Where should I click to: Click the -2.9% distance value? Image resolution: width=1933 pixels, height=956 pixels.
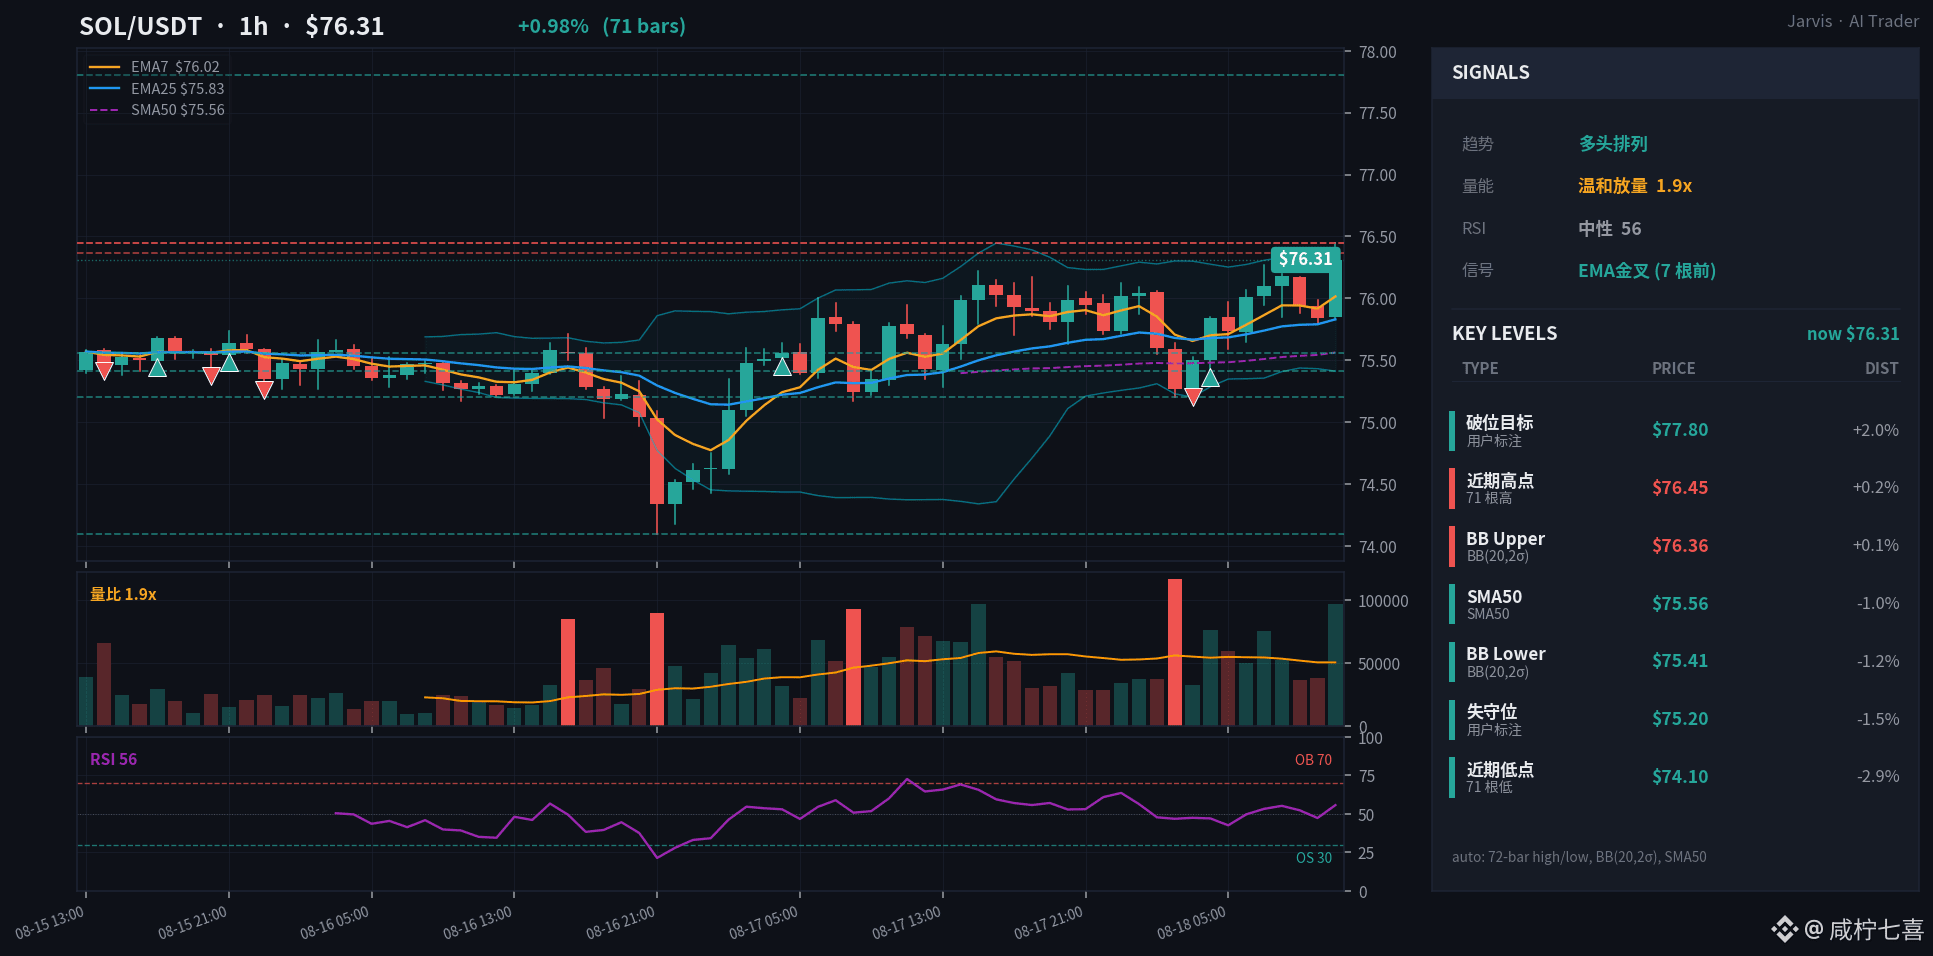pyautogui.click(x=1878, y=777)
